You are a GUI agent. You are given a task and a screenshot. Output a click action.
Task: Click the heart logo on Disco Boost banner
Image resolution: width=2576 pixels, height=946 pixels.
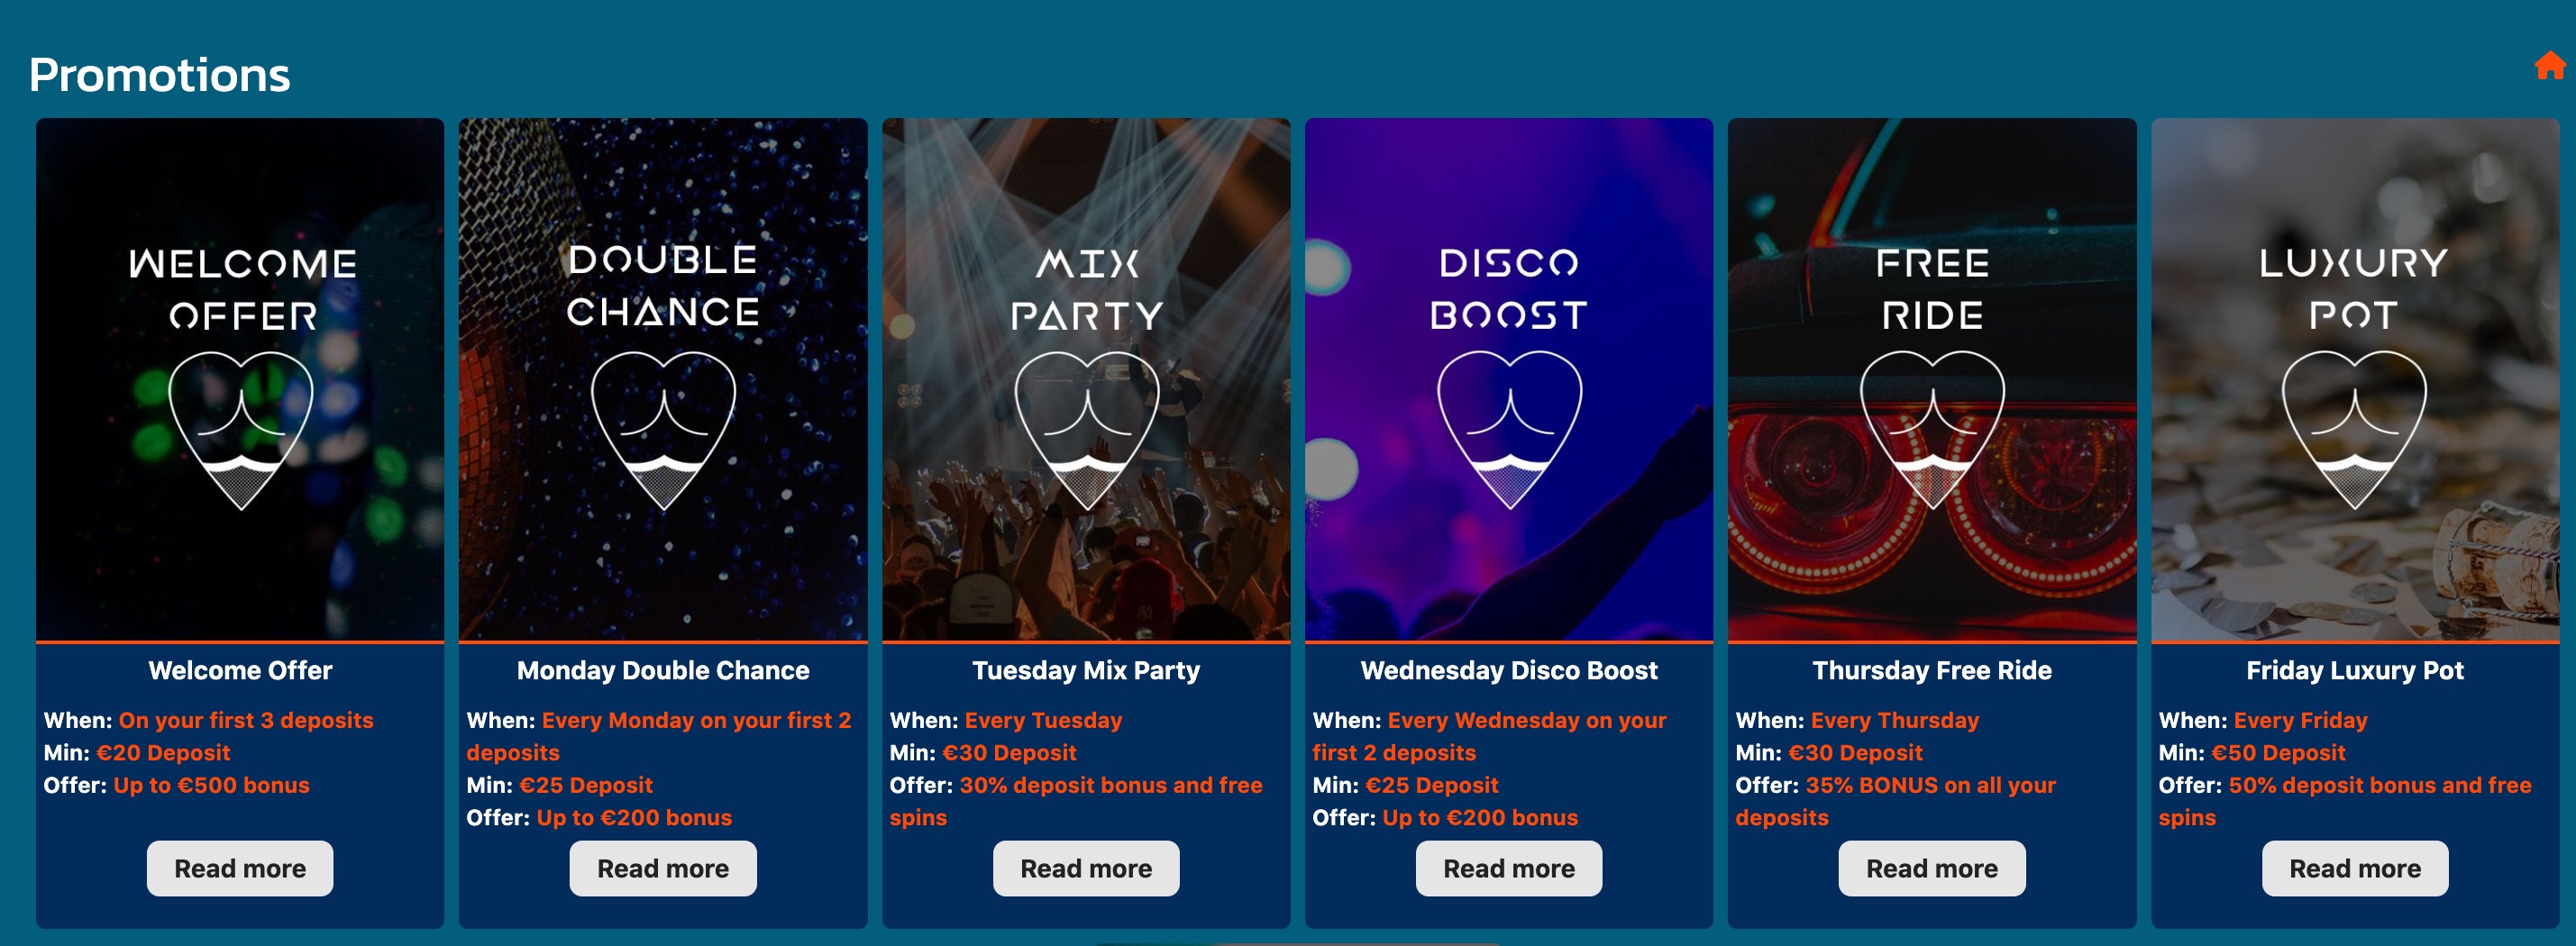point(1509,430)
